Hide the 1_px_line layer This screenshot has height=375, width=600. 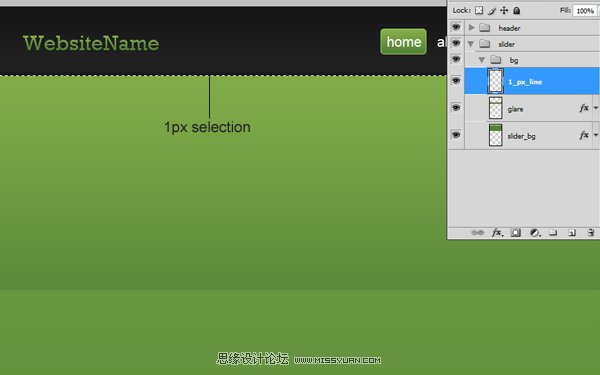coord(456,80)
